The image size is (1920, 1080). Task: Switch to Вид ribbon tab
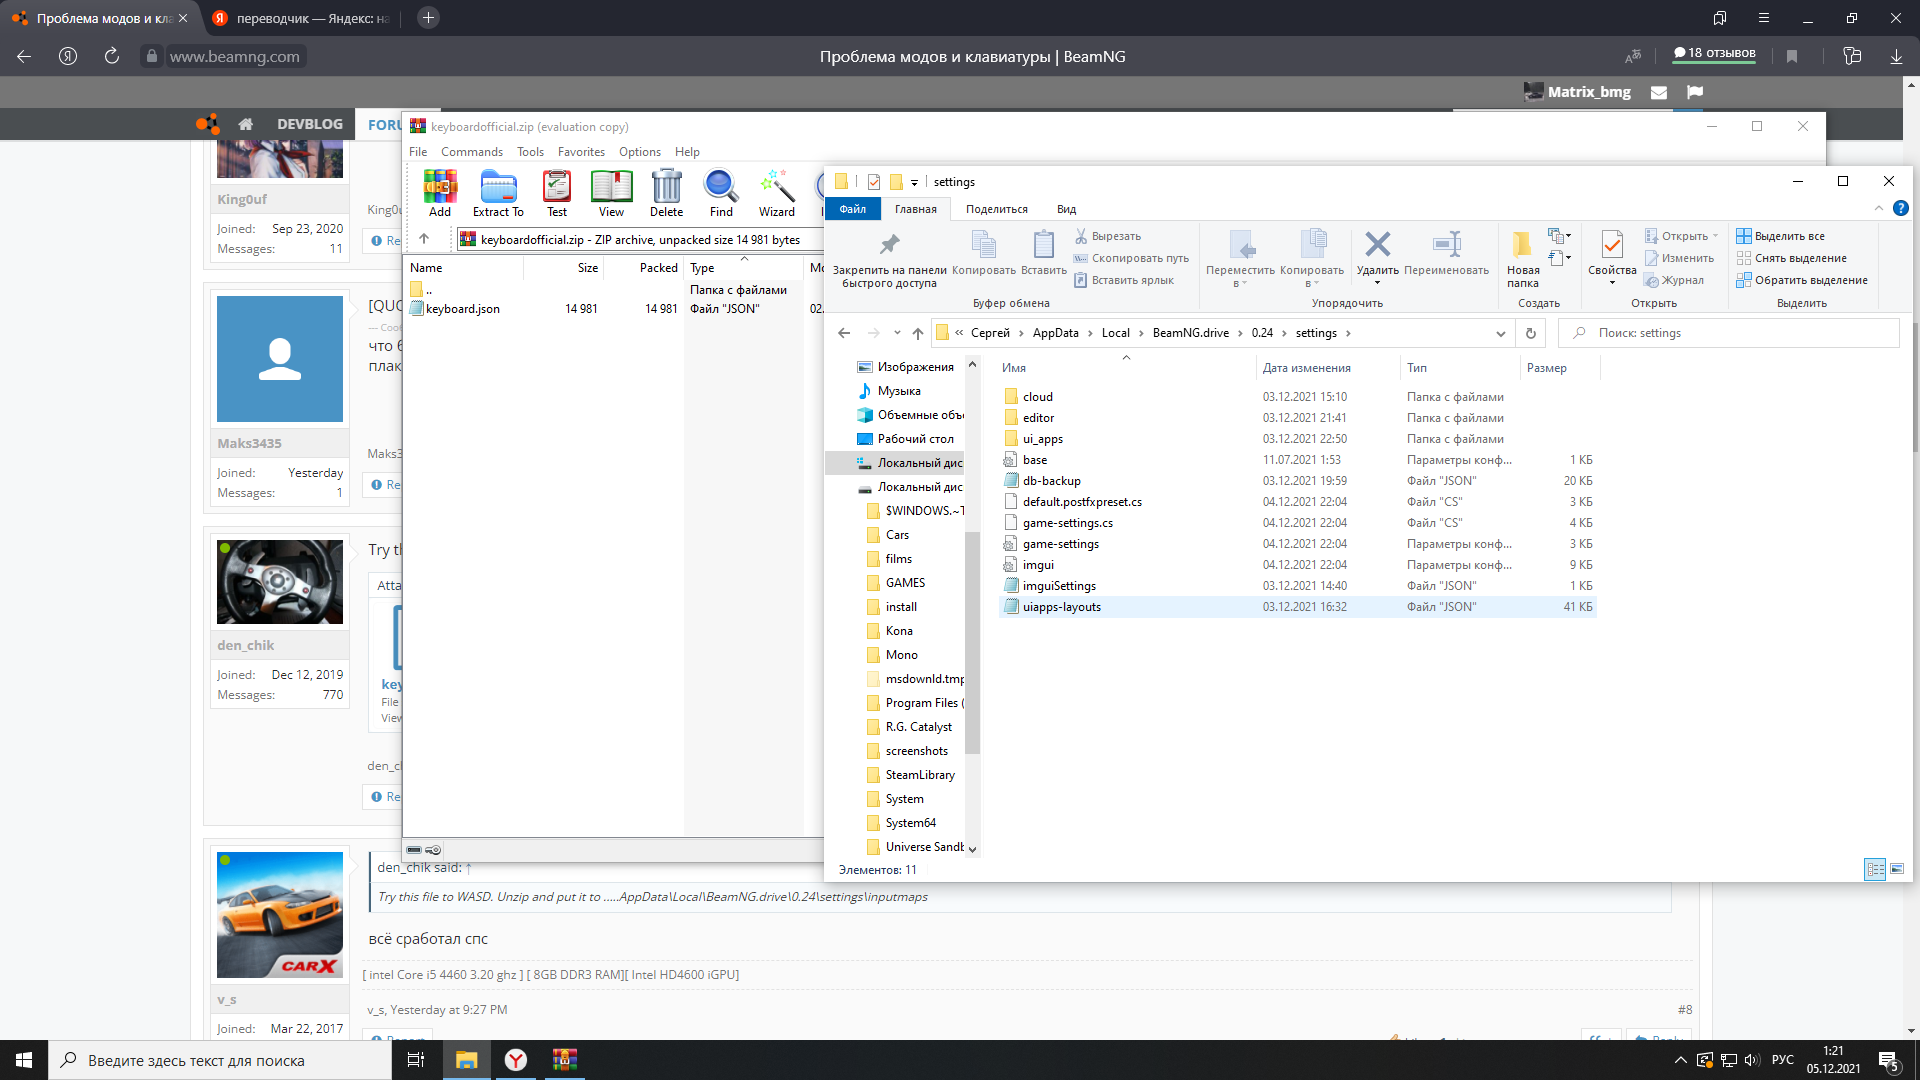(1067, 209)
